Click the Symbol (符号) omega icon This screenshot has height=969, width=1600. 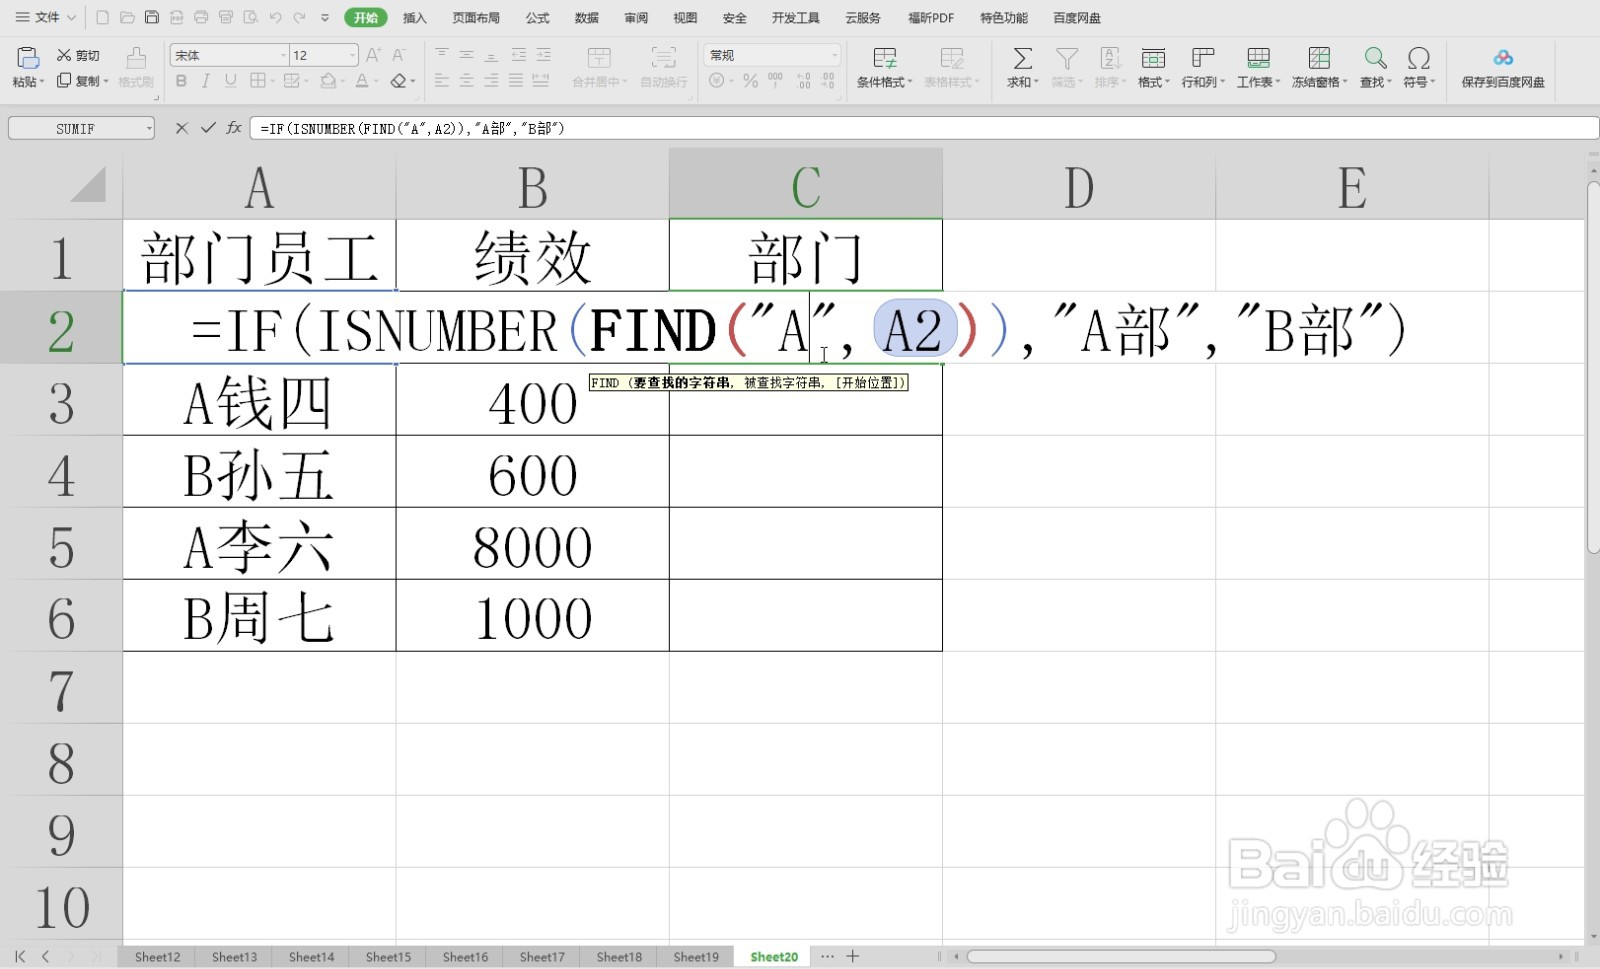click(1418, 59)
